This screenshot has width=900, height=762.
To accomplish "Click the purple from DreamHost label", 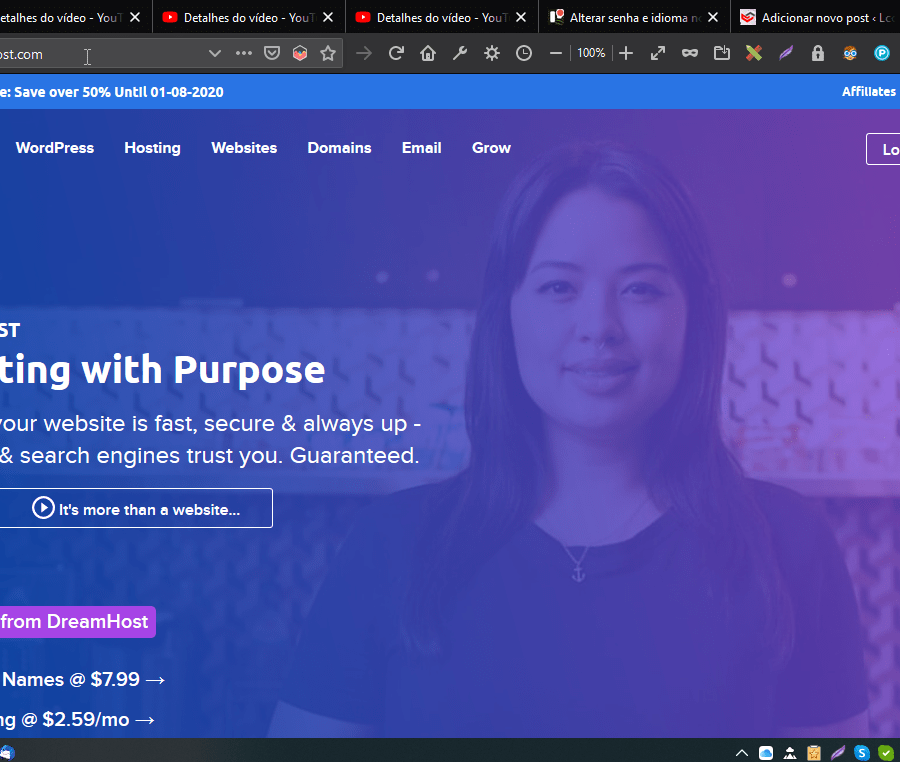I will (77, 621).
